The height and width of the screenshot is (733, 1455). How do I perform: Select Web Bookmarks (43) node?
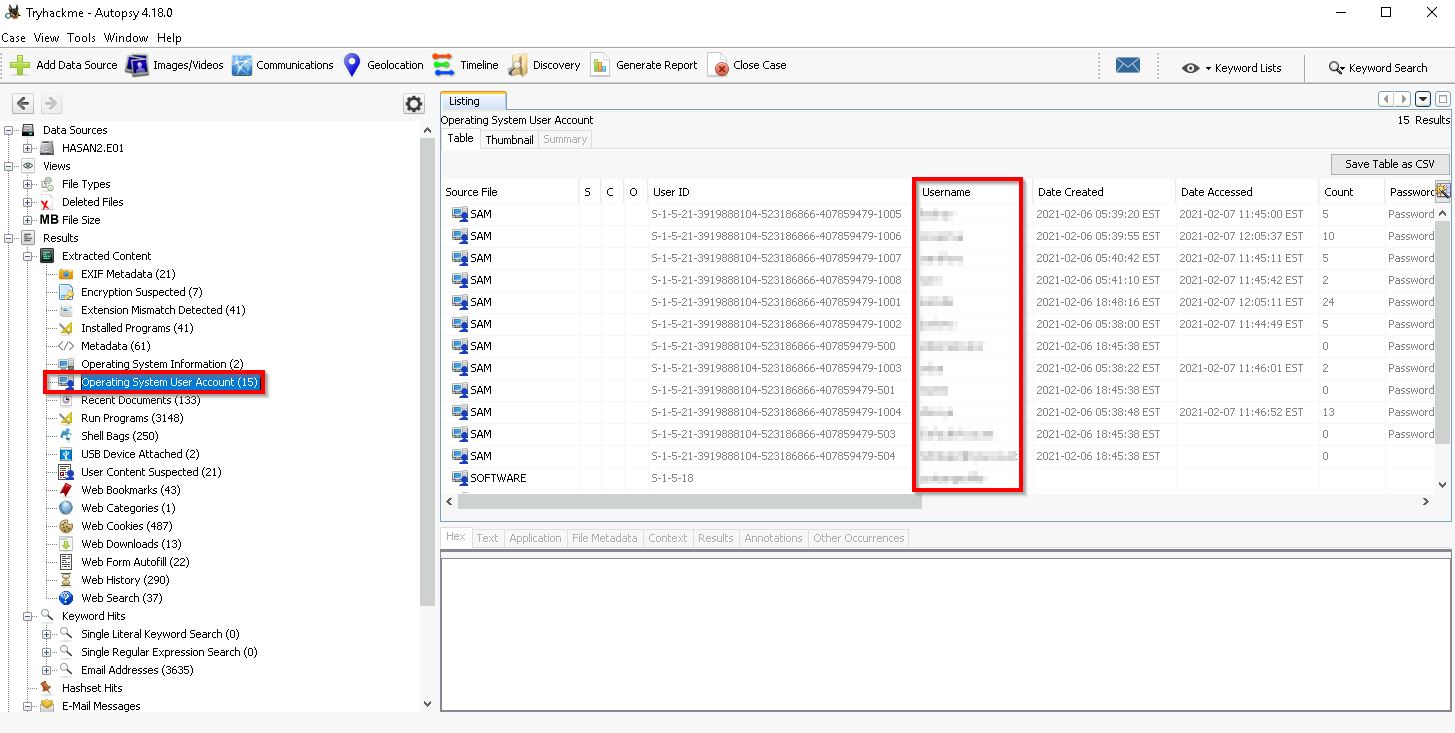131,490
